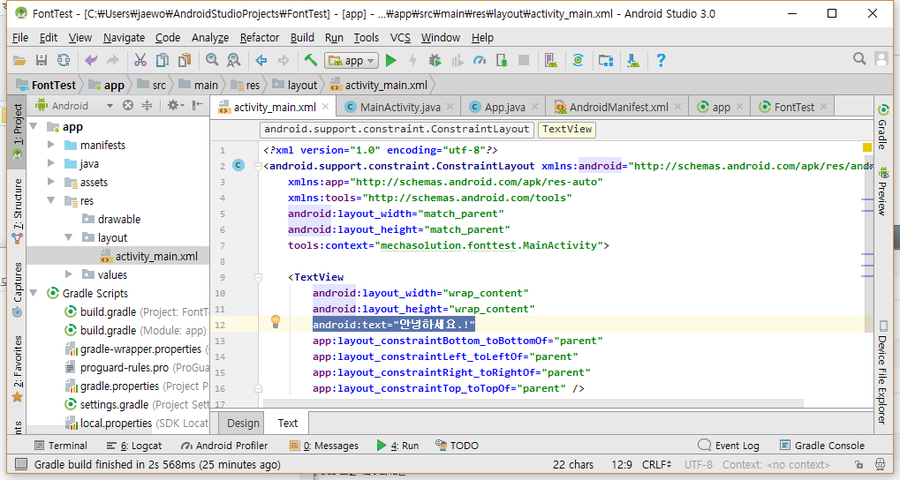Screen dimensions: 900x480
Task: Close the App.java editor tab
Action: (534, 106)
